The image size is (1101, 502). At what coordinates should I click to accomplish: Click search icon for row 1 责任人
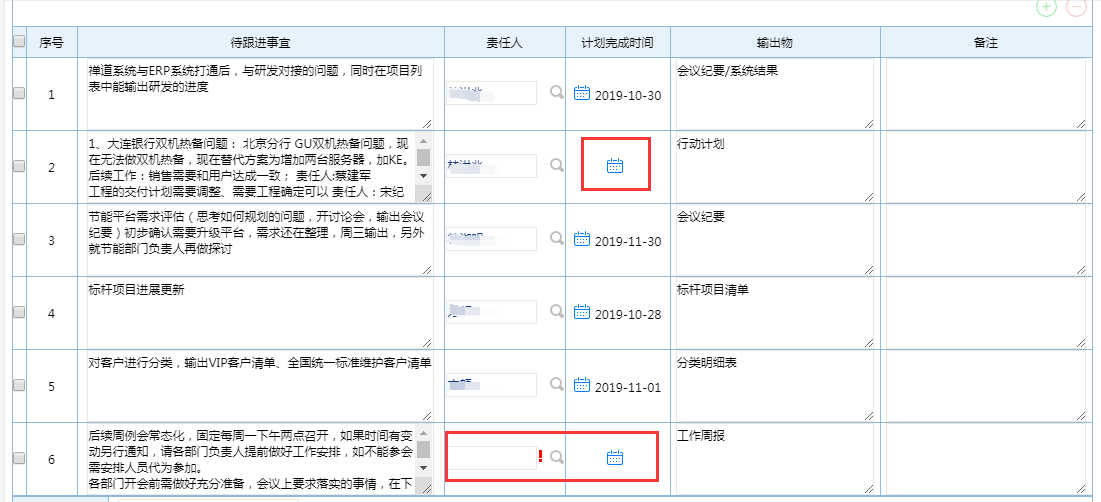coord(558,93)
